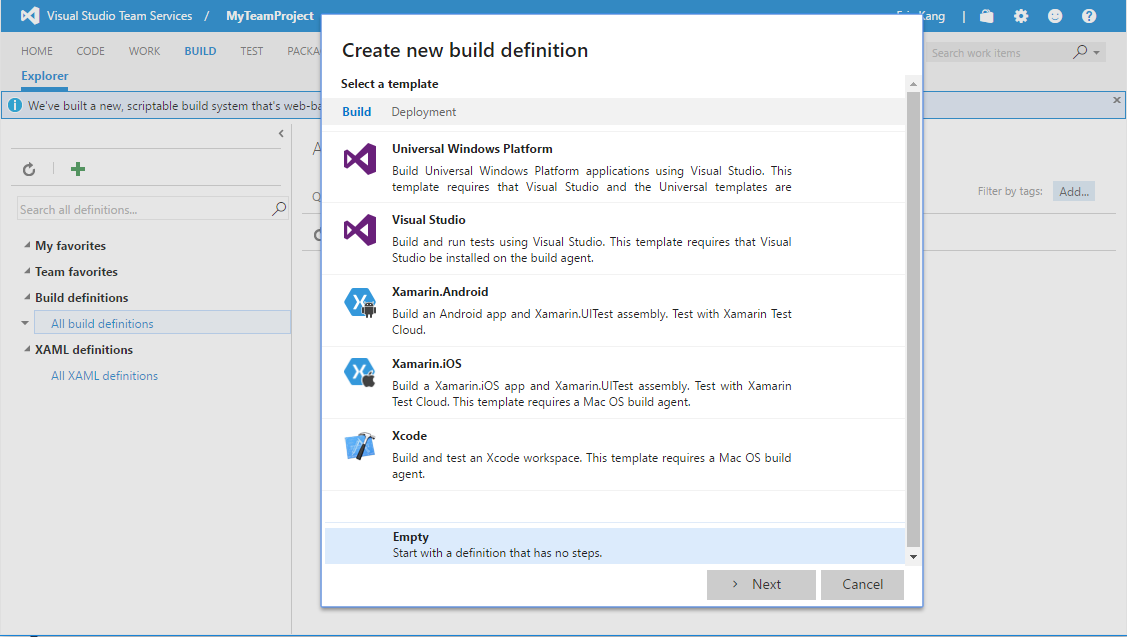Go to the CODE hub
1127x637 pixels.
coord(91,51)
